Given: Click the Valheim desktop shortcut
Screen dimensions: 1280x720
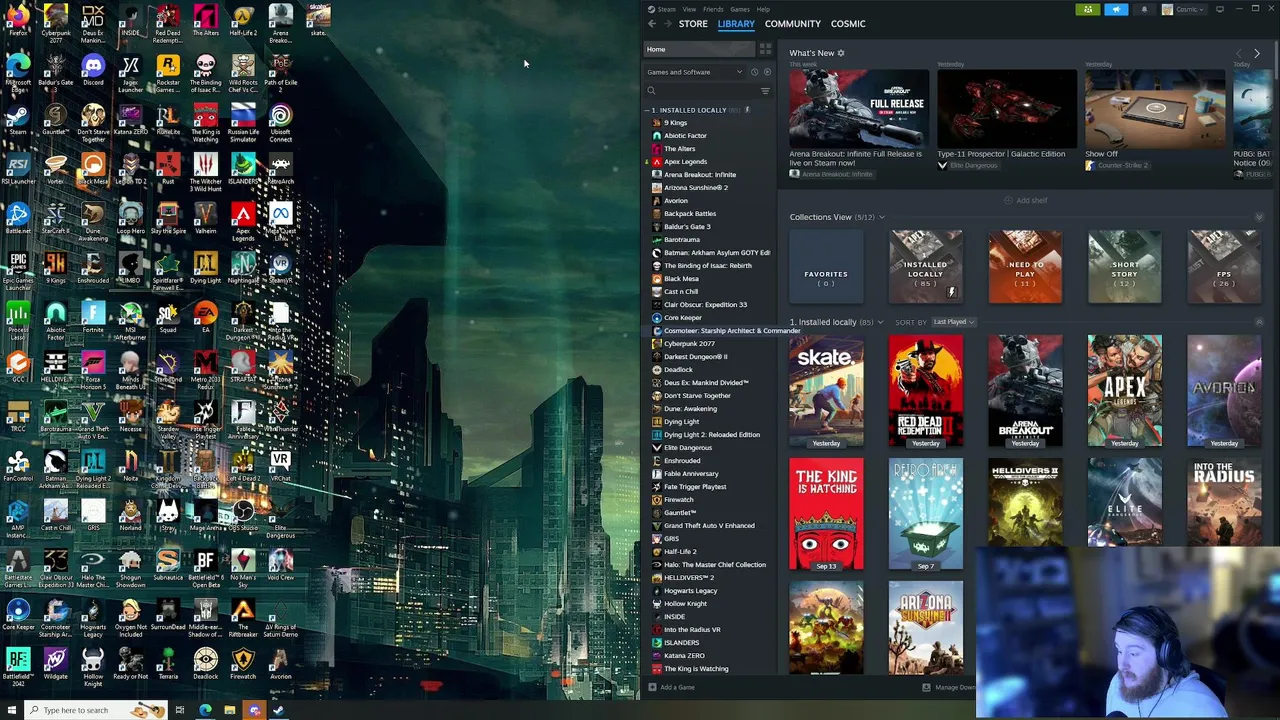Looking at the screenshot, I should point(205,218).
